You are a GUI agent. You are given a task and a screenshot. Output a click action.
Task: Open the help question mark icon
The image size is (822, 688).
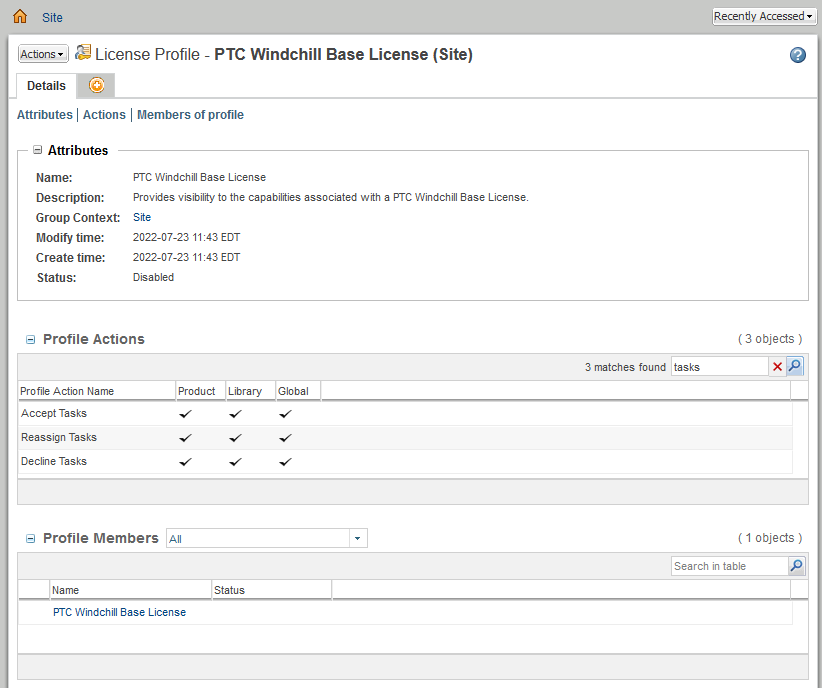pyautogui.click(x=798, y=55)
